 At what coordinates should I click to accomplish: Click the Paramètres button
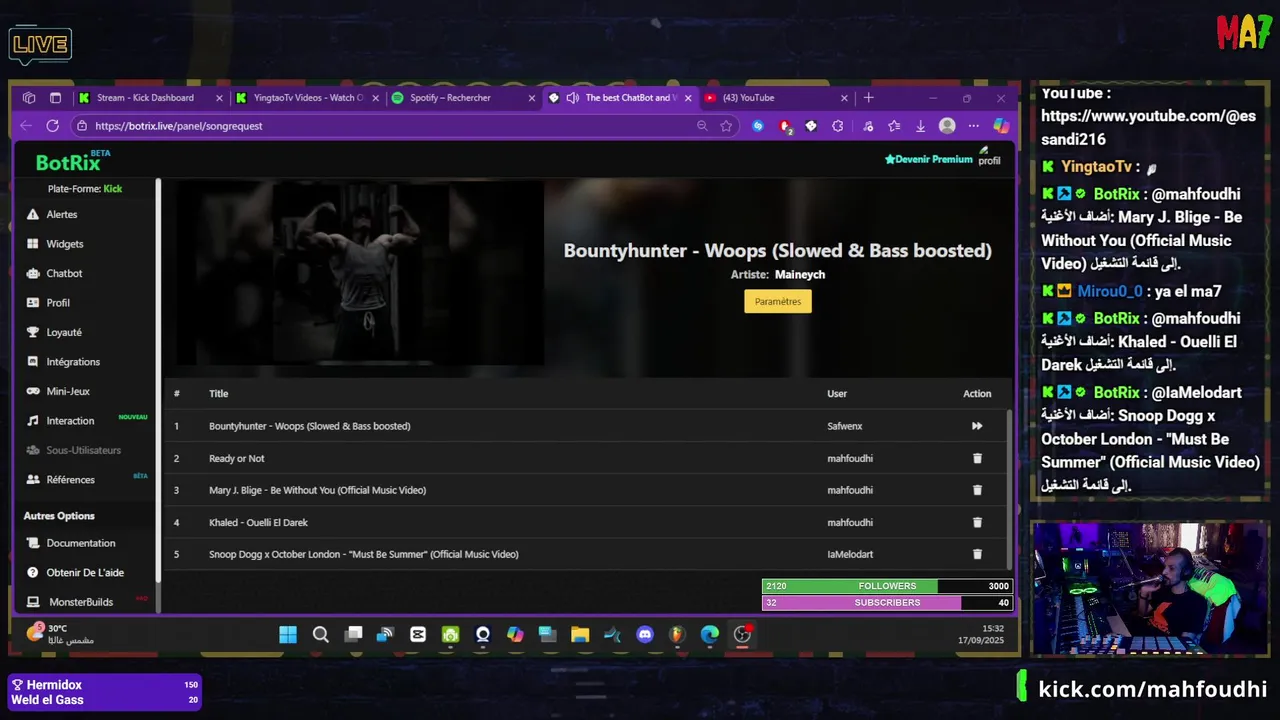(778, 301)
